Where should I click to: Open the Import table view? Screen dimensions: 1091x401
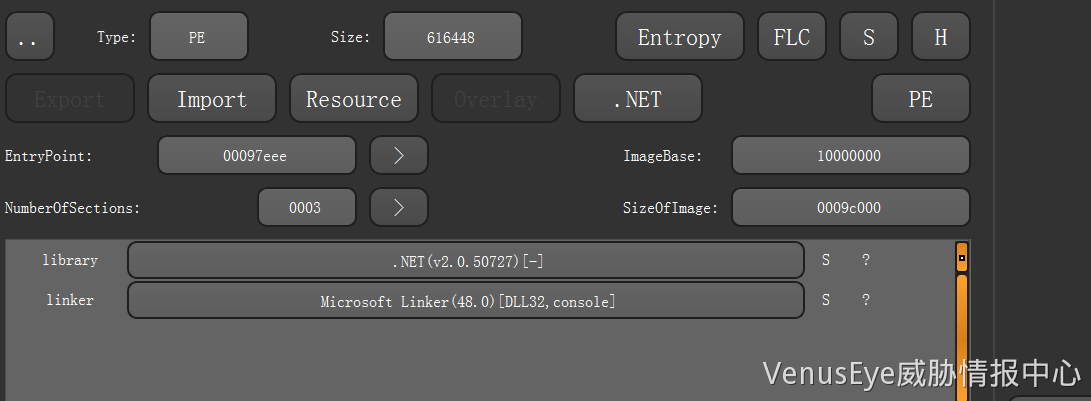(x=211, y=99)
